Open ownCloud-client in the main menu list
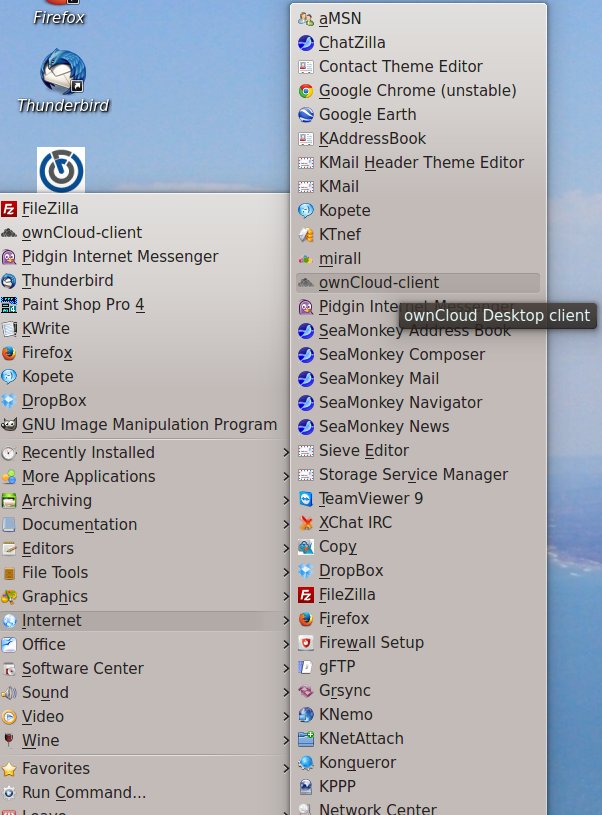 pos(145,233)
